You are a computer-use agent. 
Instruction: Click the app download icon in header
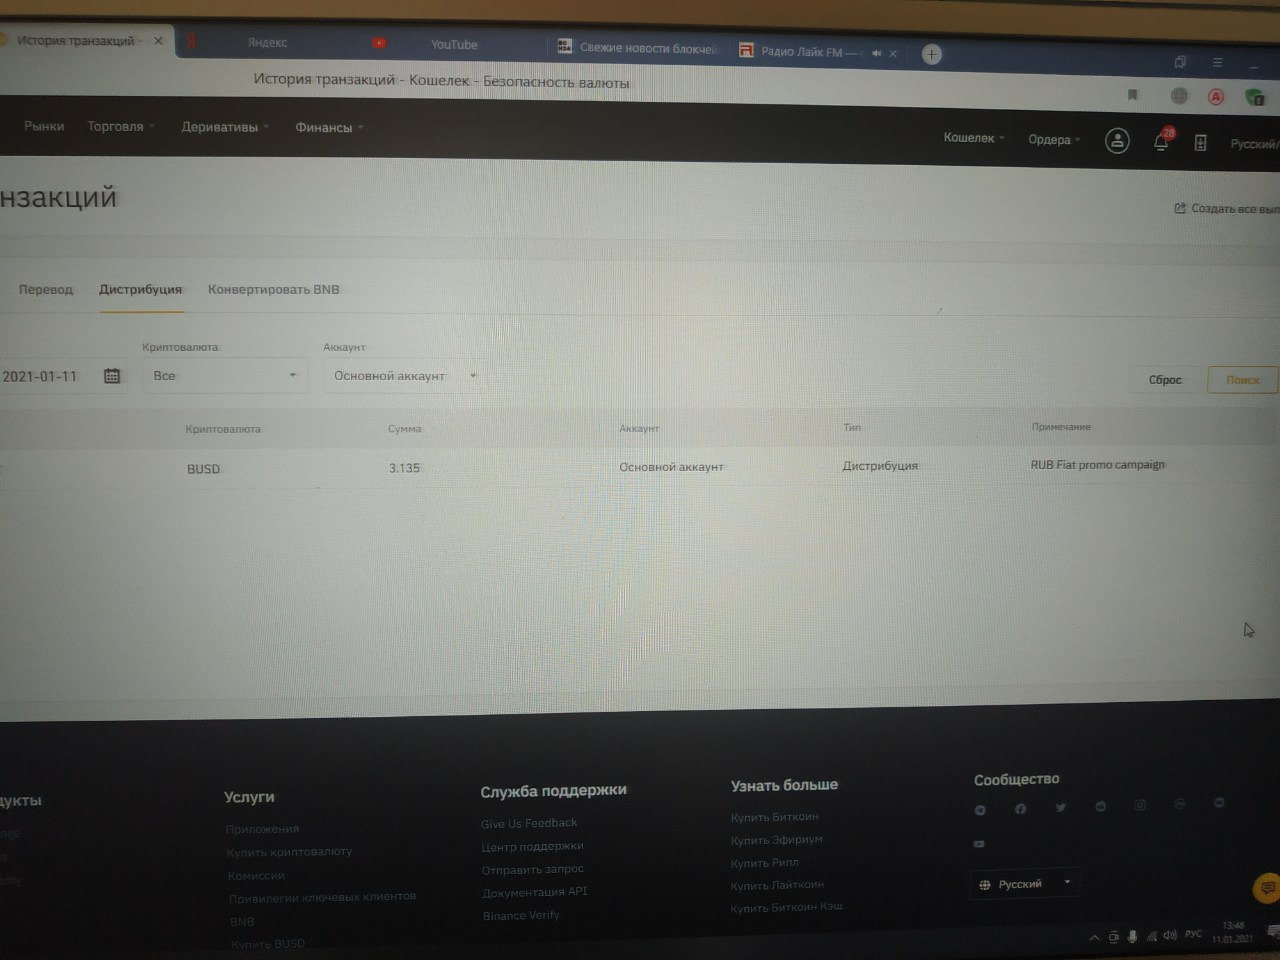[1200, 143]
